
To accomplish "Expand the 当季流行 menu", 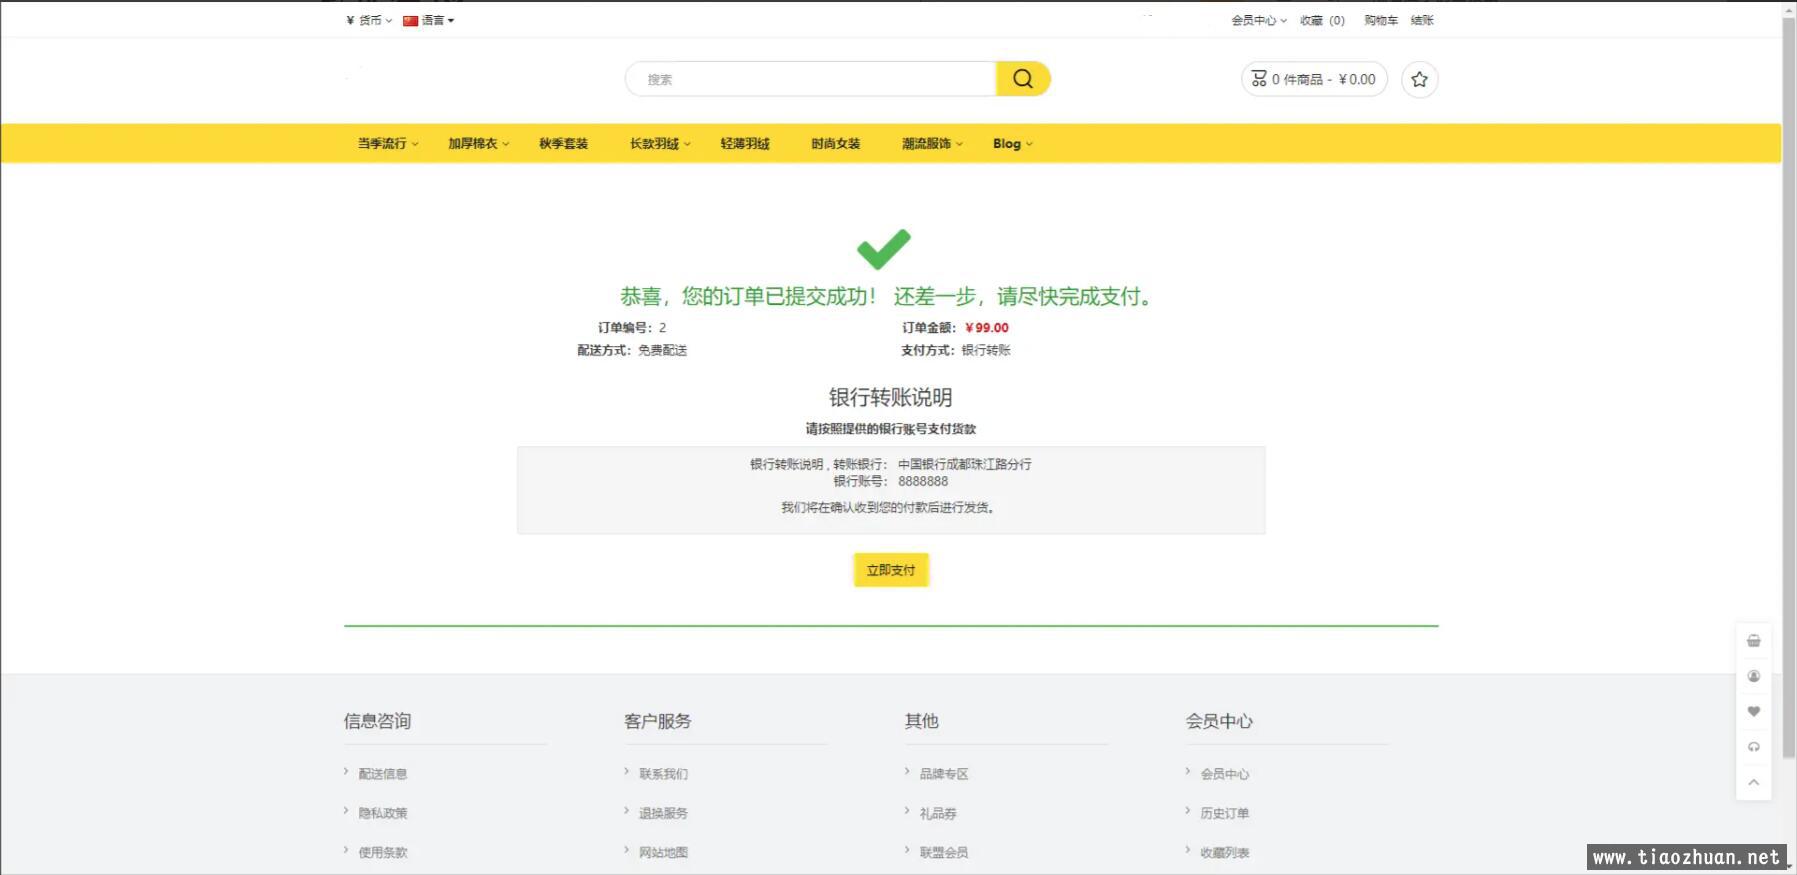I will click(x=388, y=144).
